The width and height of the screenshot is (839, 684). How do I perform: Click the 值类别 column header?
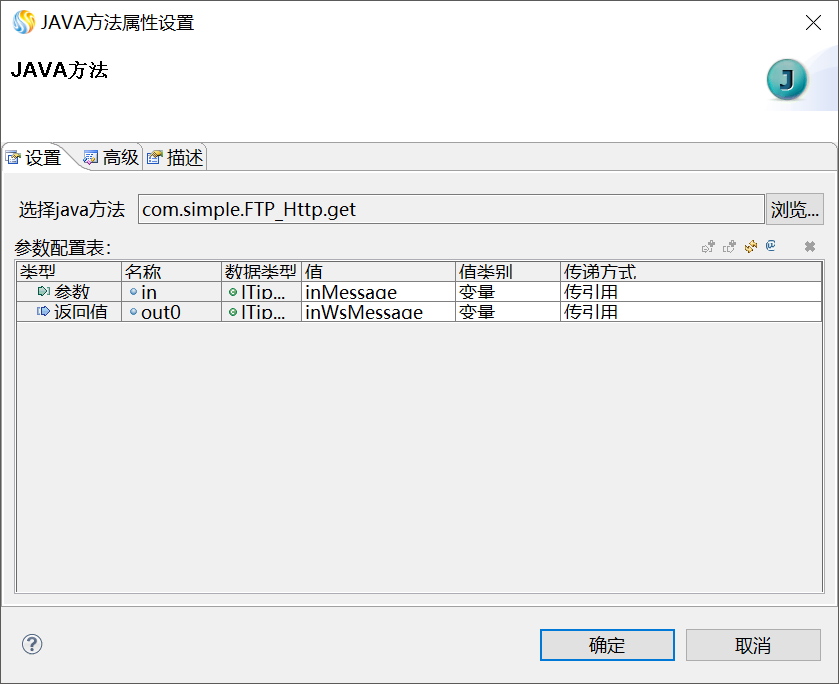tap(508, 271)
